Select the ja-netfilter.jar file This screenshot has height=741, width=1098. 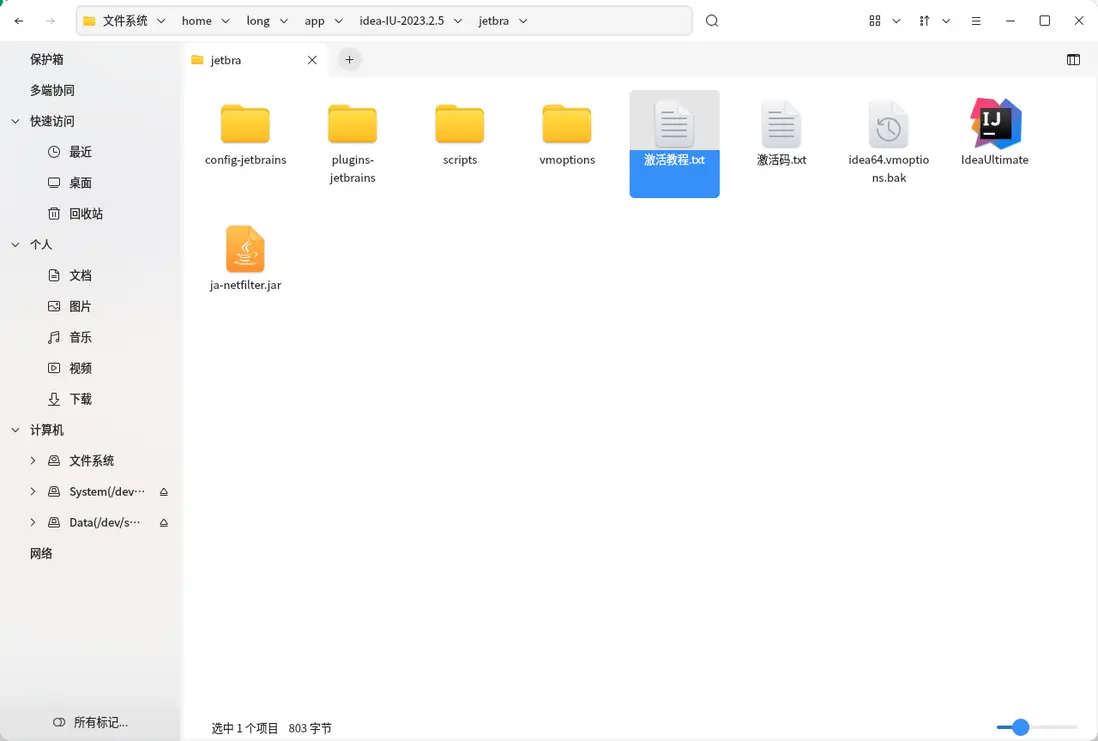245,258
